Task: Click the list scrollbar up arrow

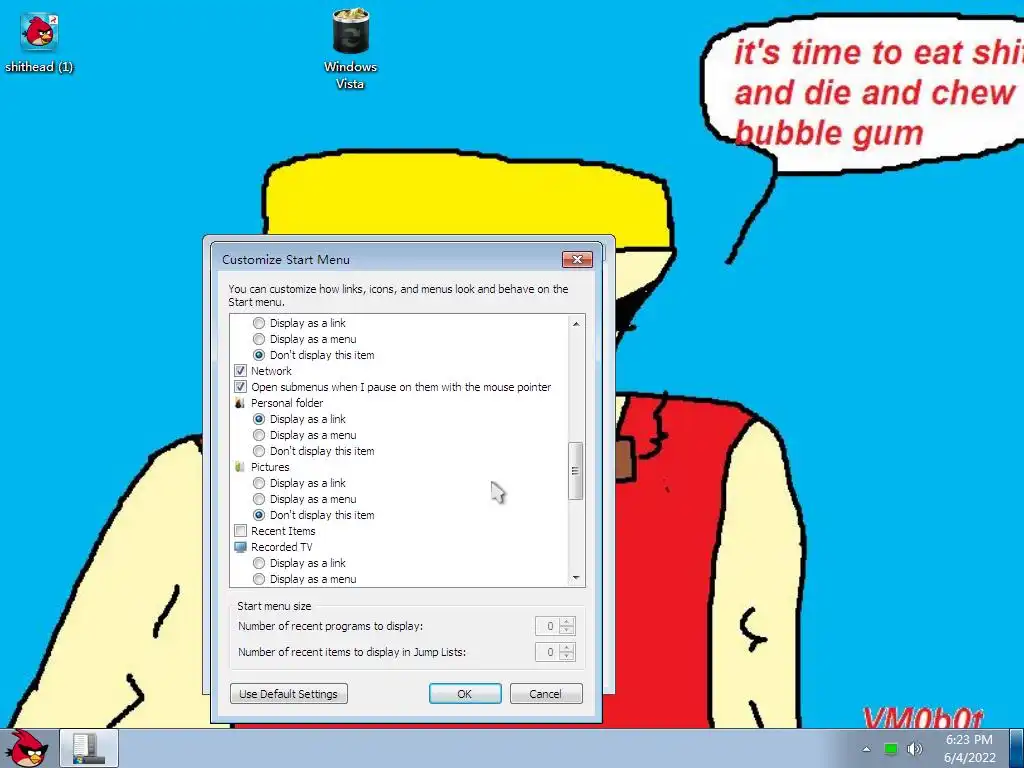Action: (x=576, y=324)
